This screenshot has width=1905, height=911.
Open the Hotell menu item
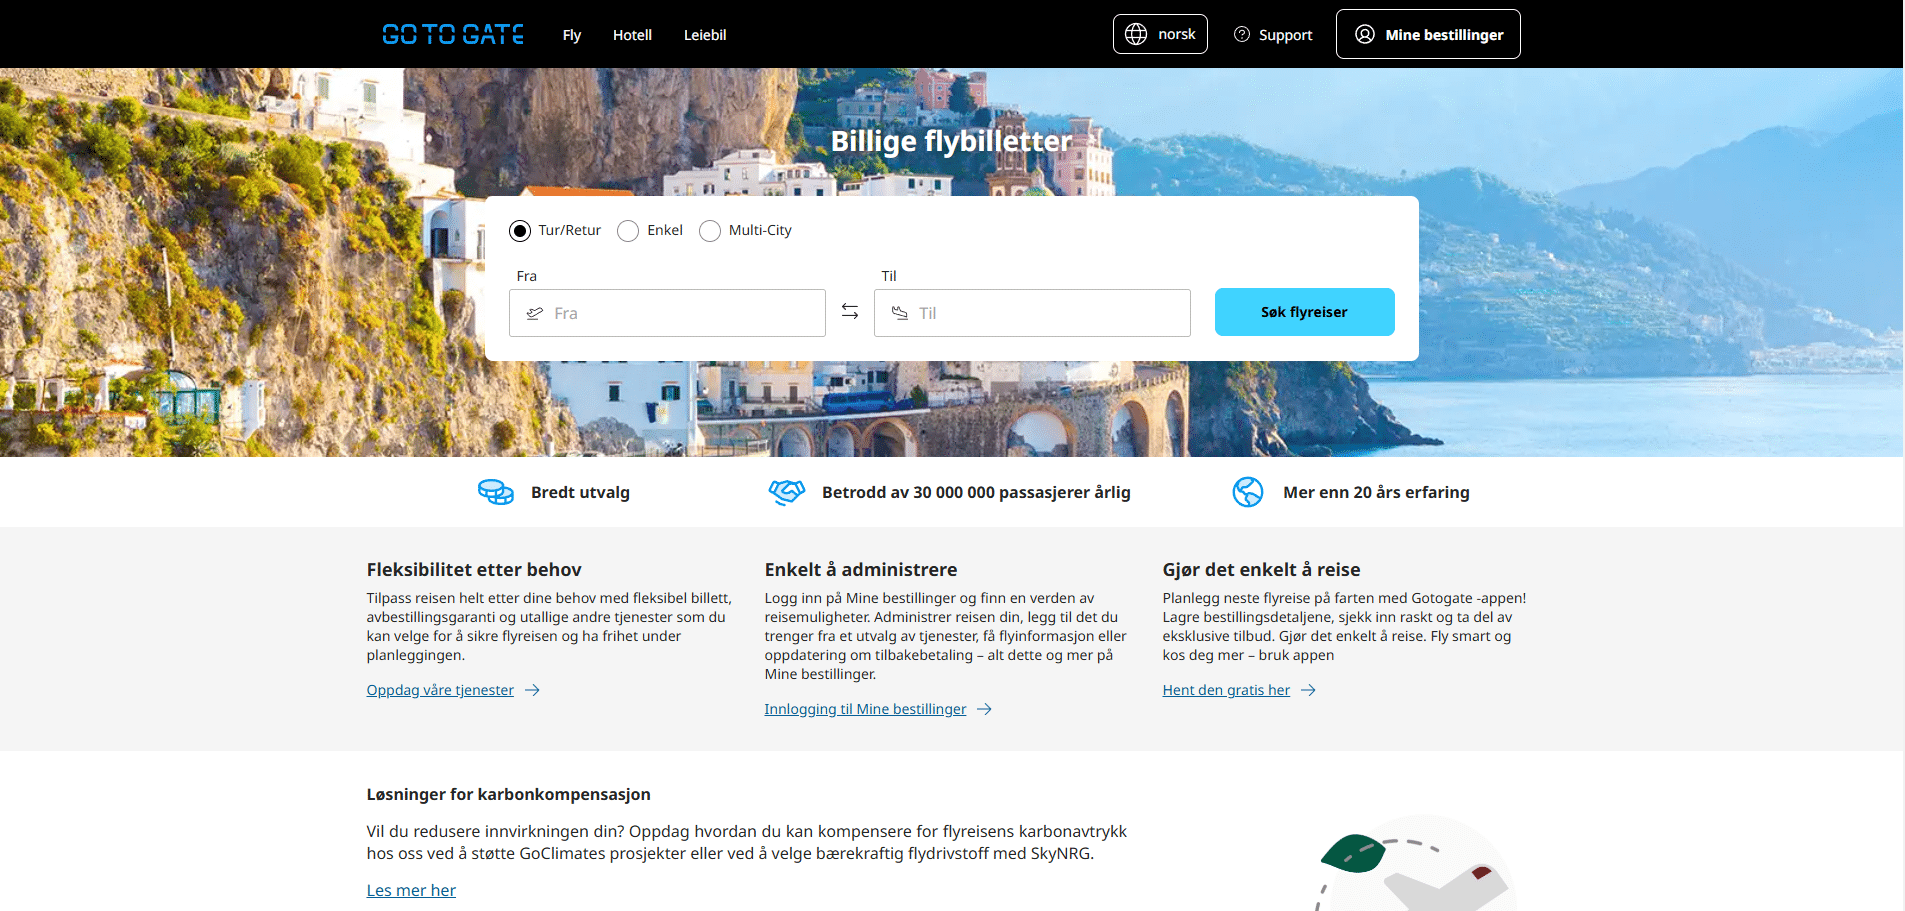pos(632,35)
